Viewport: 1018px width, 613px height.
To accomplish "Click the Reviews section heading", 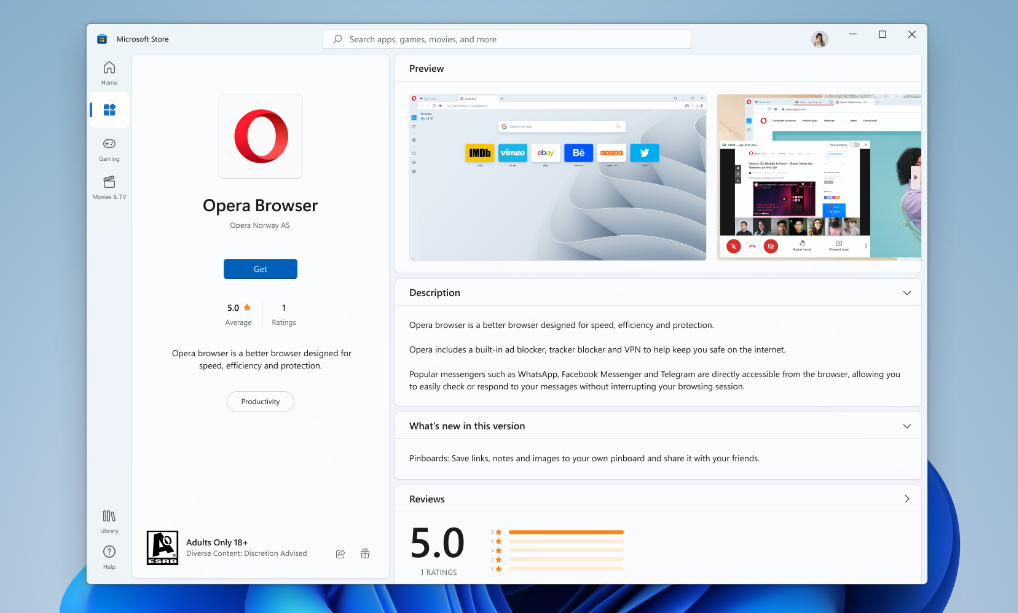I will [427, 499].
